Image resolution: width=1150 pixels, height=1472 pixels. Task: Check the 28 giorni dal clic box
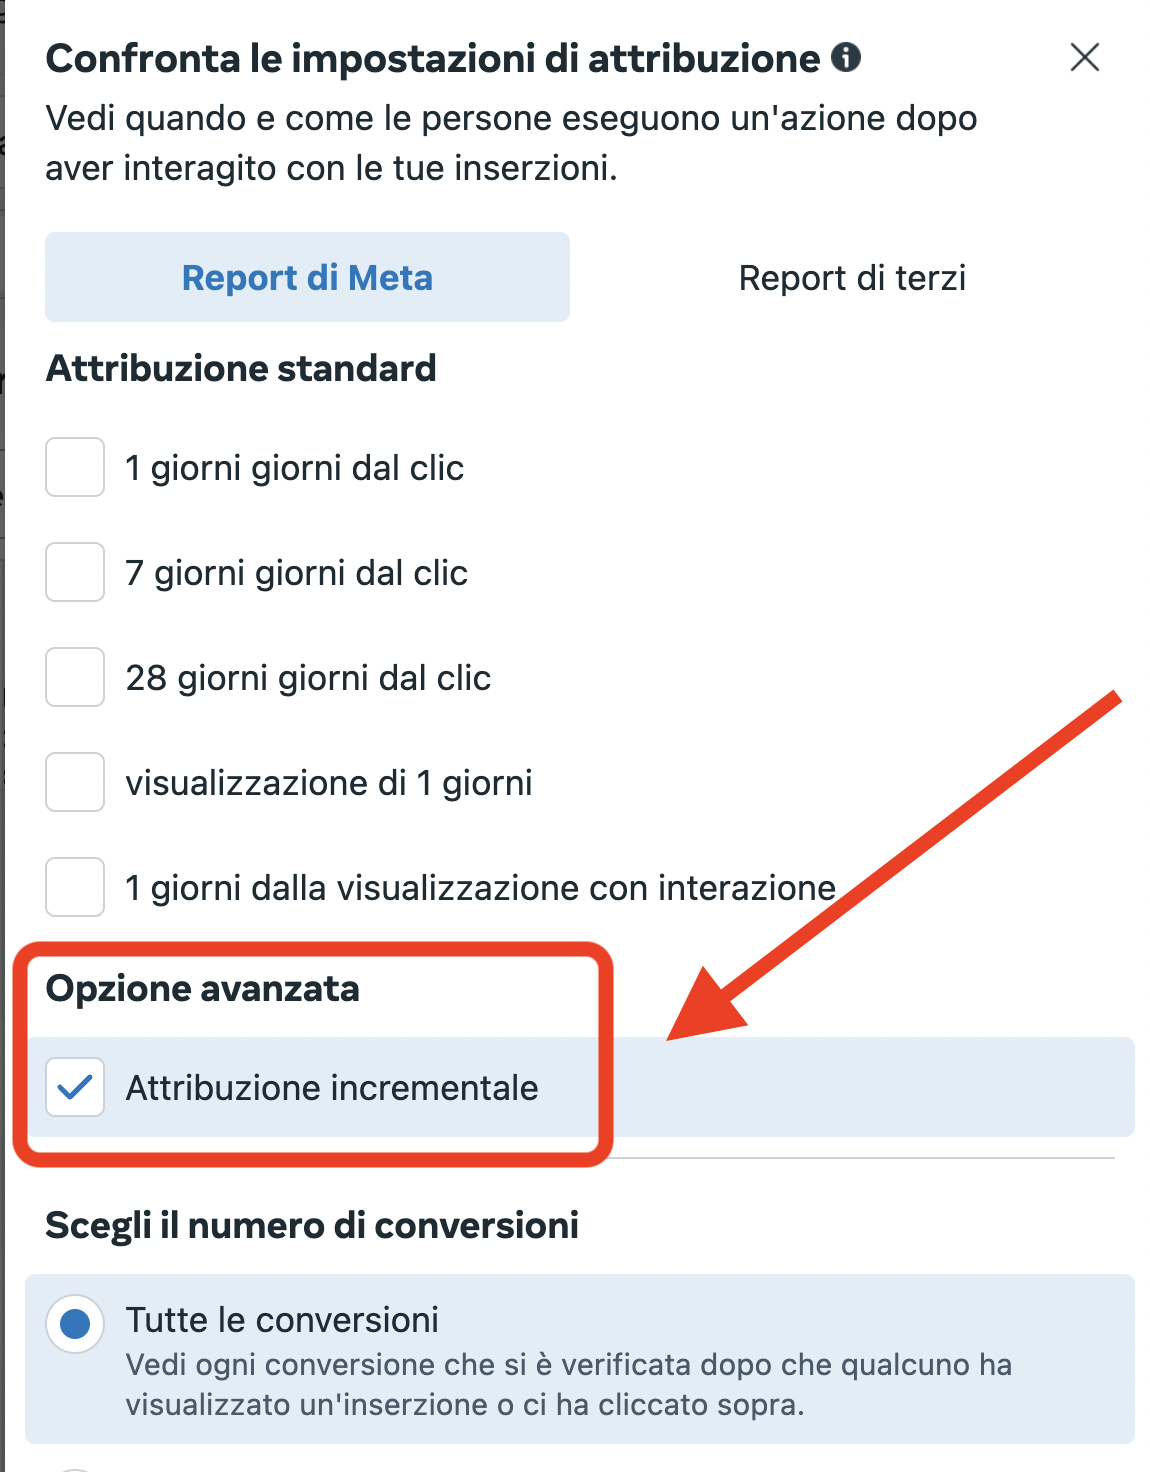[x=75, y=677]
